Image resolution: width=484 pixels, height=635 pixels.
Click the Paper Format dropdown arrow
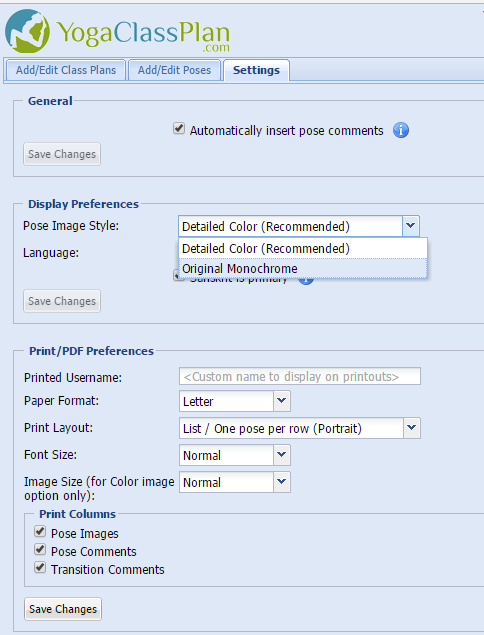282,401
